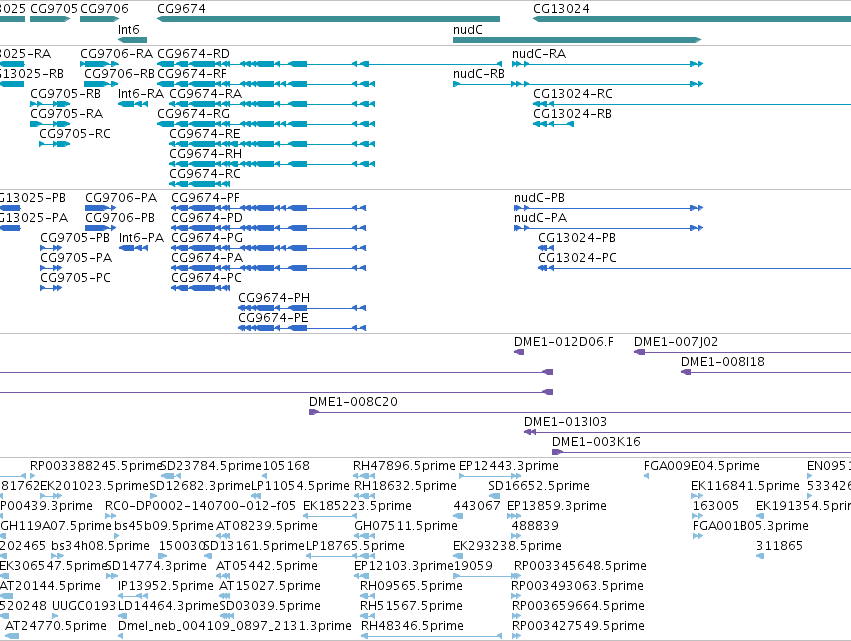Select BAC clone DME1-003K16

pyautogui.click(x=596, y=442)
